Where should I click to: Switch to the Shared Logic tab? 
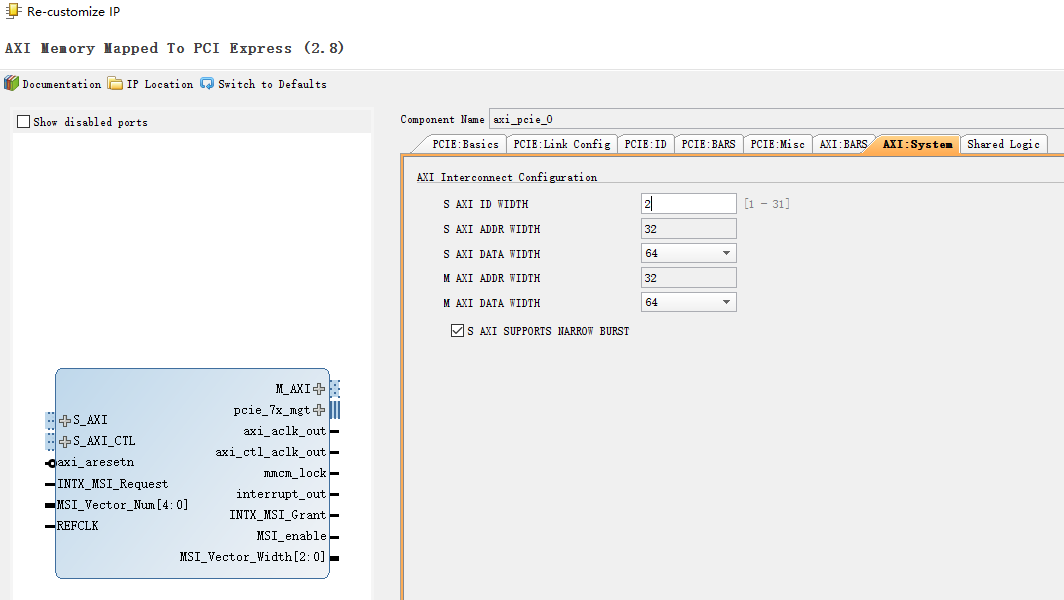point(1002,143)
